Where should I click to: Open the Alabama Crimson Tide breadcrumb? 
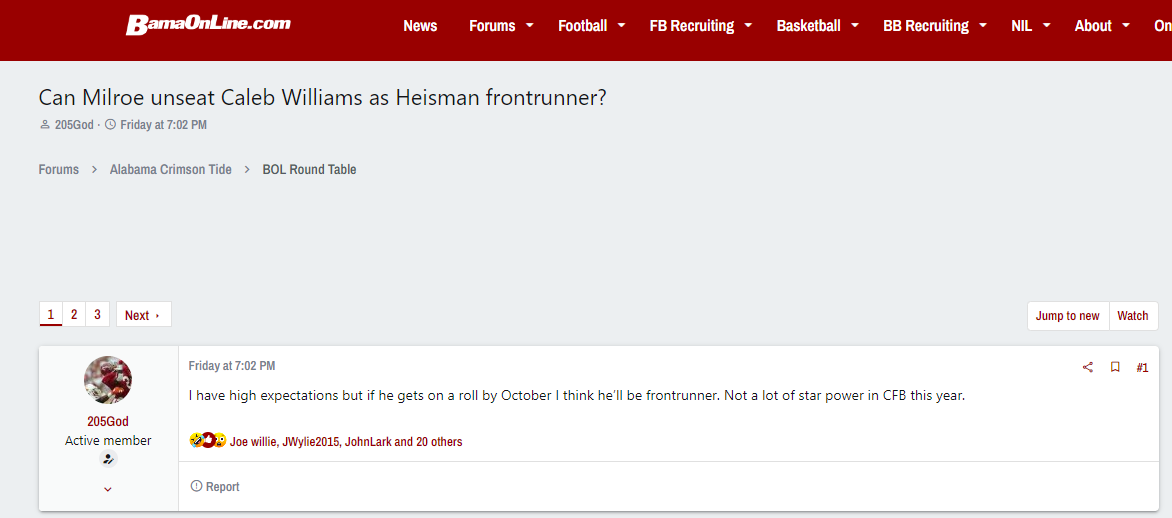pyautogui.click(x=171, y=170)
